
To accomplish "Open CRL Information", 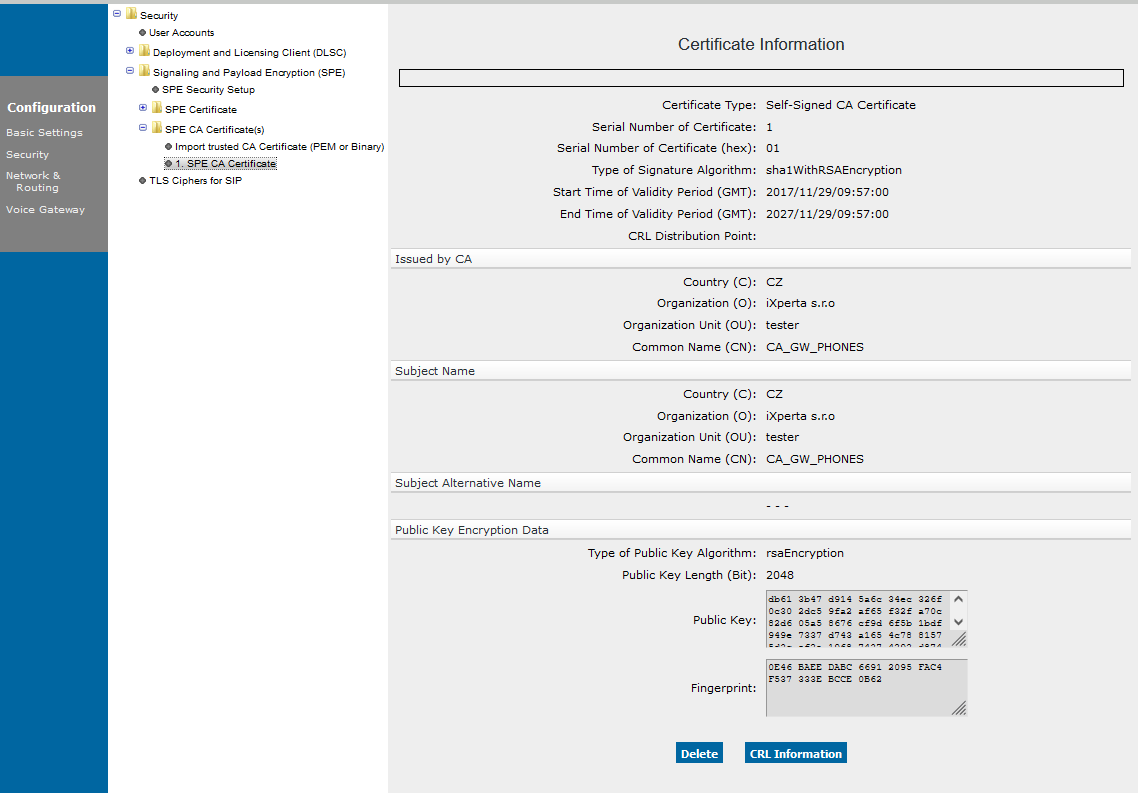I will click(795, 753).
